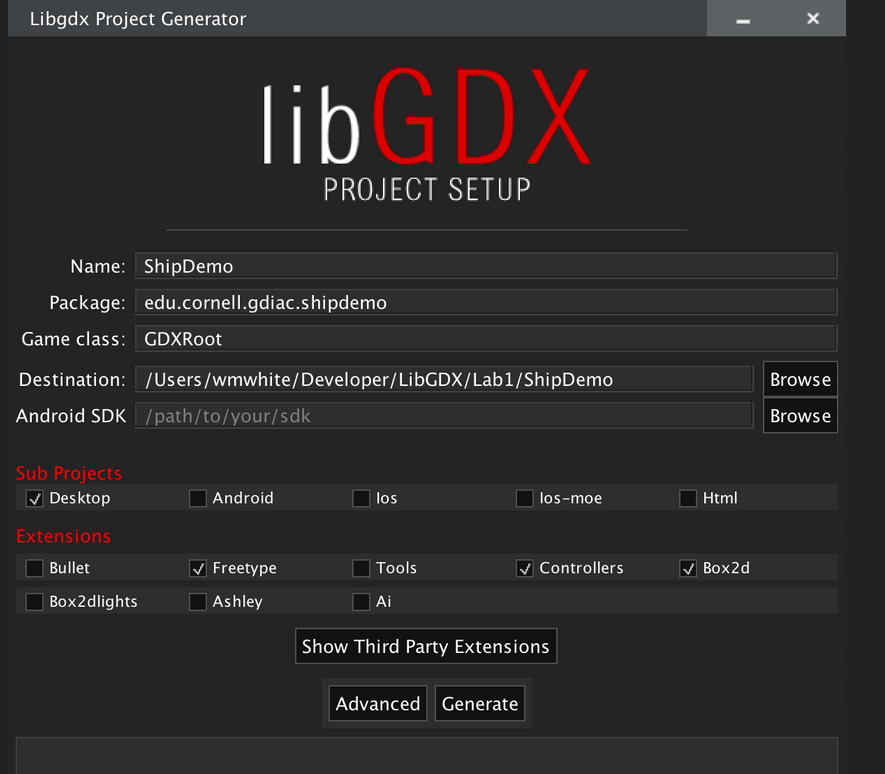Viewport: 885px width, 774px height.
Task: Open the Advanced settings
Action: coord(377,703)
